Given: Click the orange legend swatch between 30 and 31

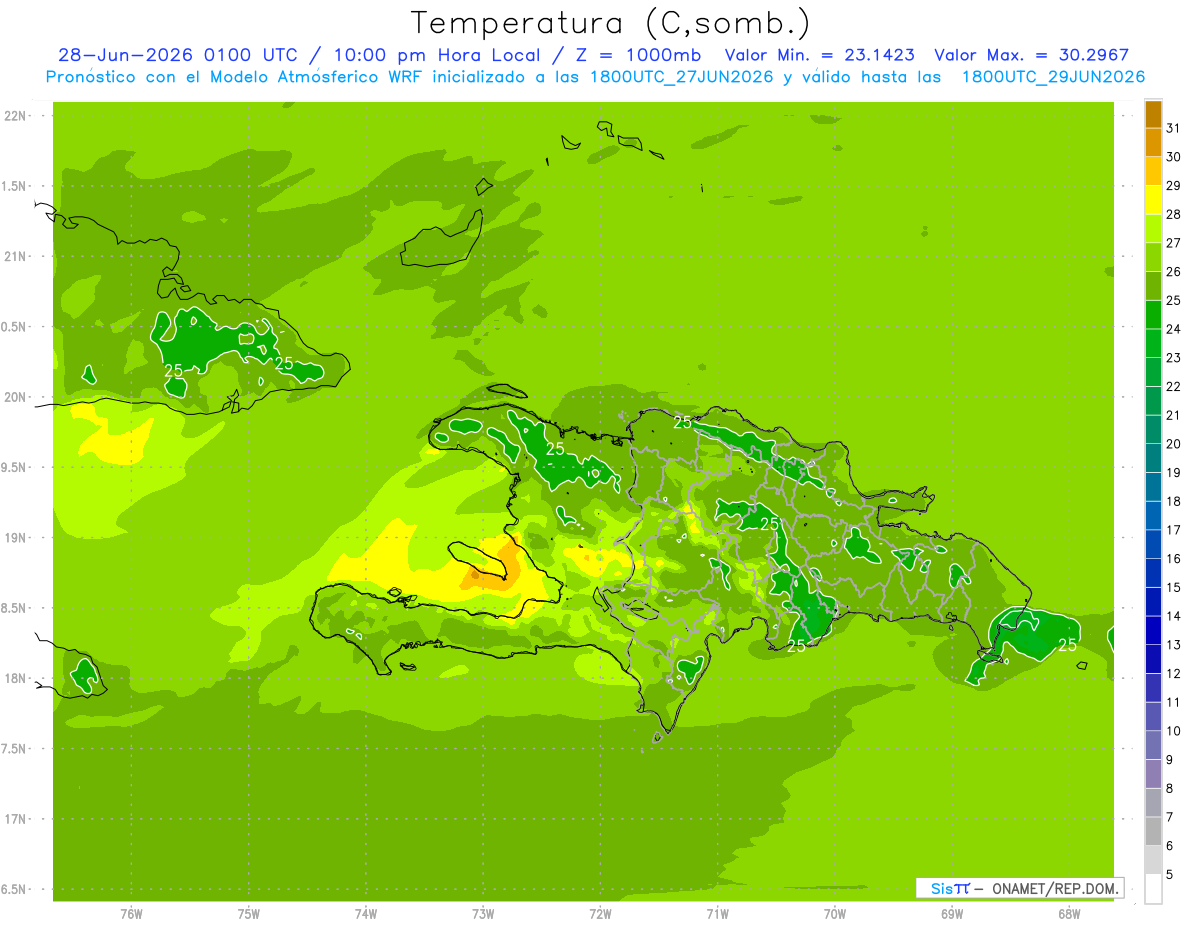Looking at the screenshot, I should (1153, 142).
